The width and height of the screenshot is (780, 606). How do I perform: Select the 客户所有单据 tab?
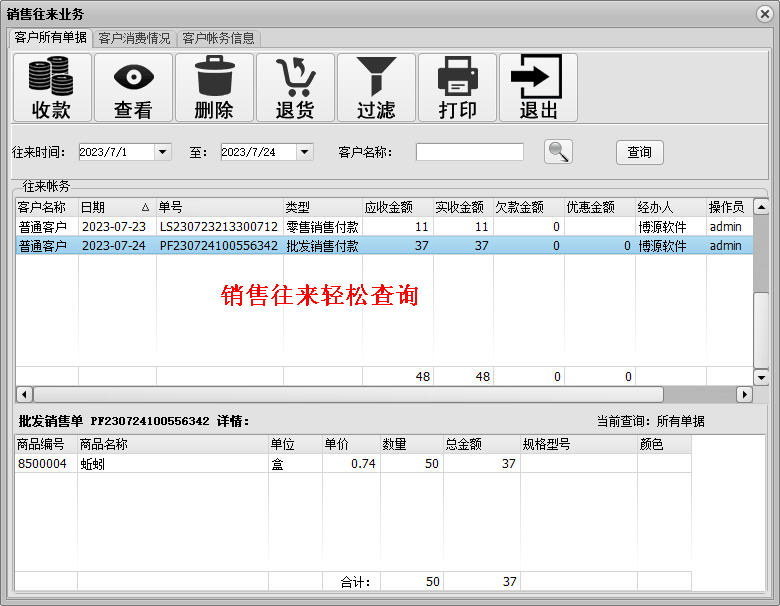coord(50,38)
